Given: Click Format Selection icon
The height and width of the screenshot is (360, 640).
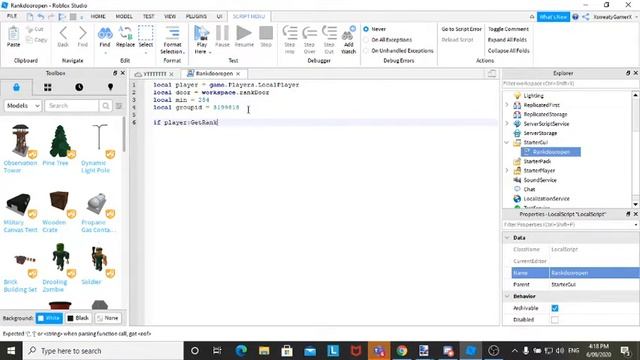Looking at the screenshot, I should click(x=172, y=33).
